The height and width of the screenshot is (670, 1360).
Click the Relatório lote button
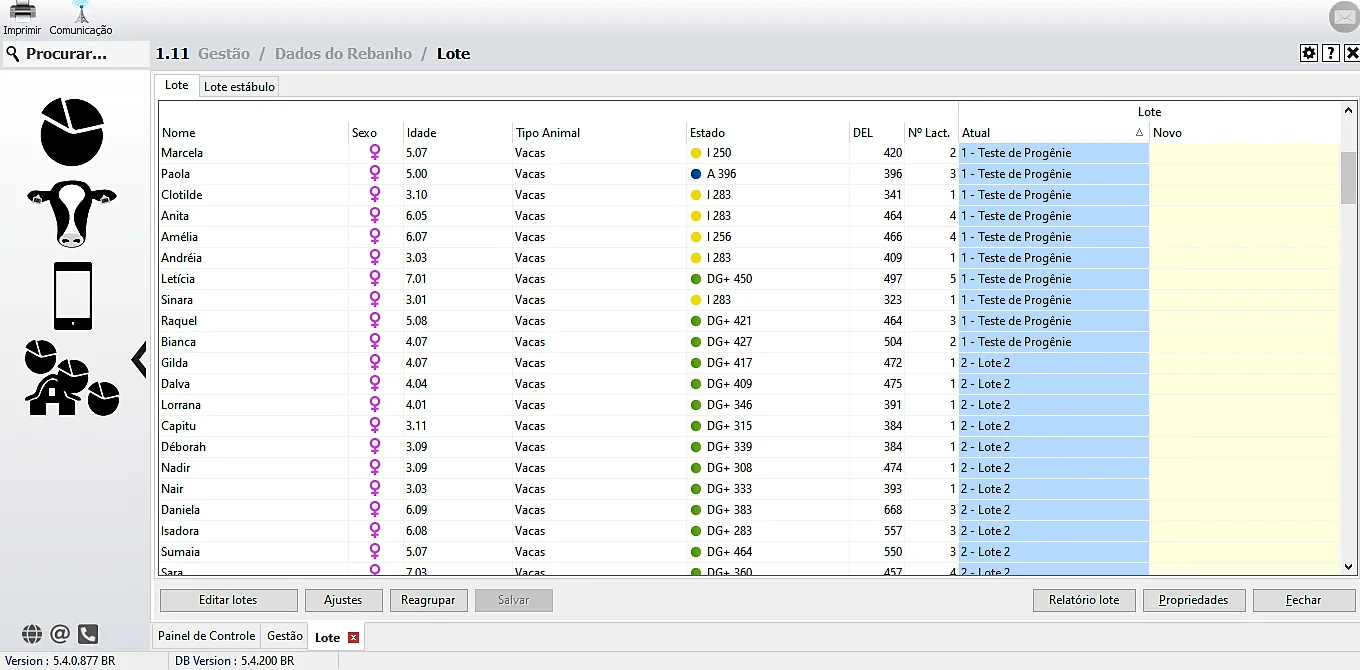pos(1084,600)
